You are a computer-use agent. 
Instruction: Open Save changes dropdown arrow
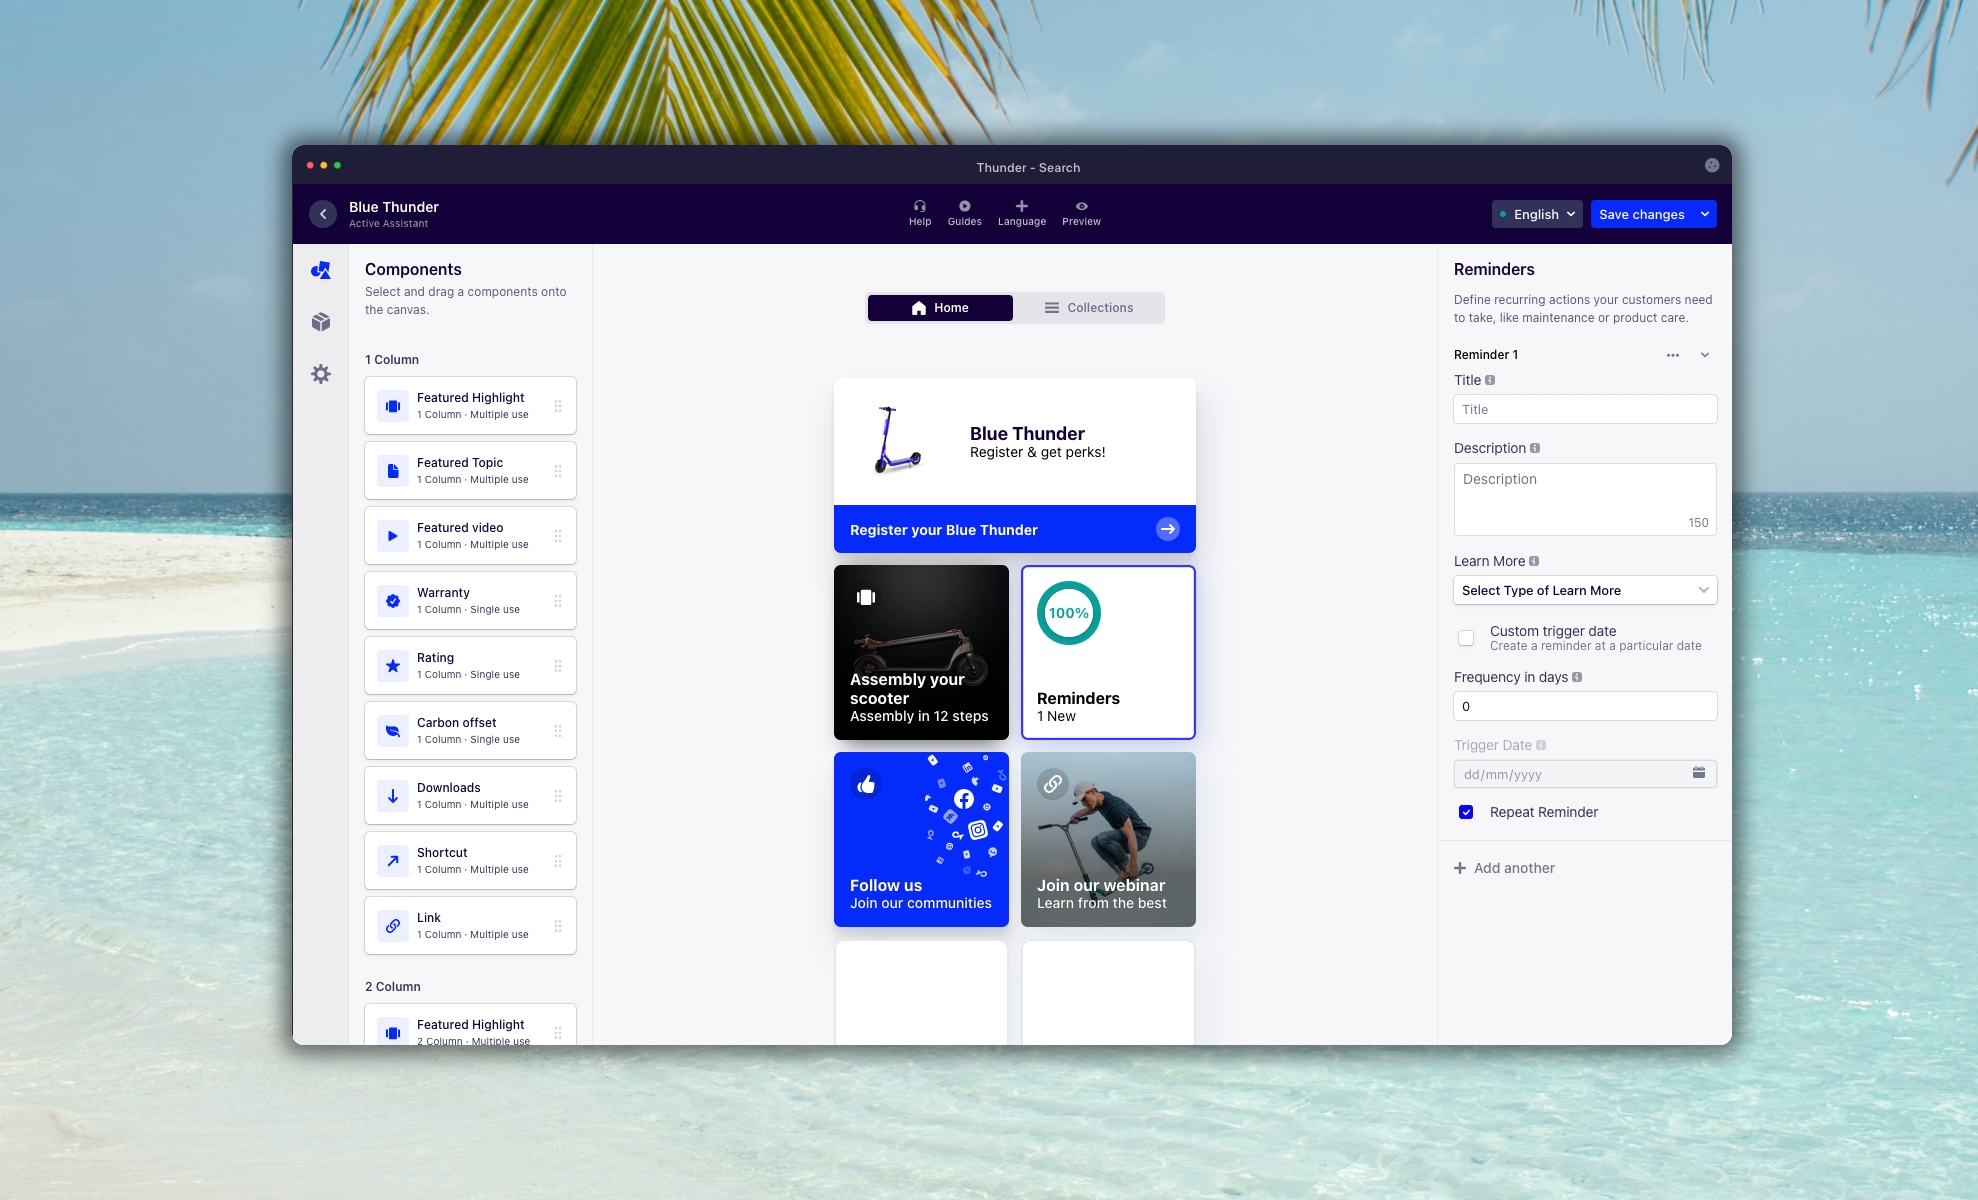tap(1705, 214)
